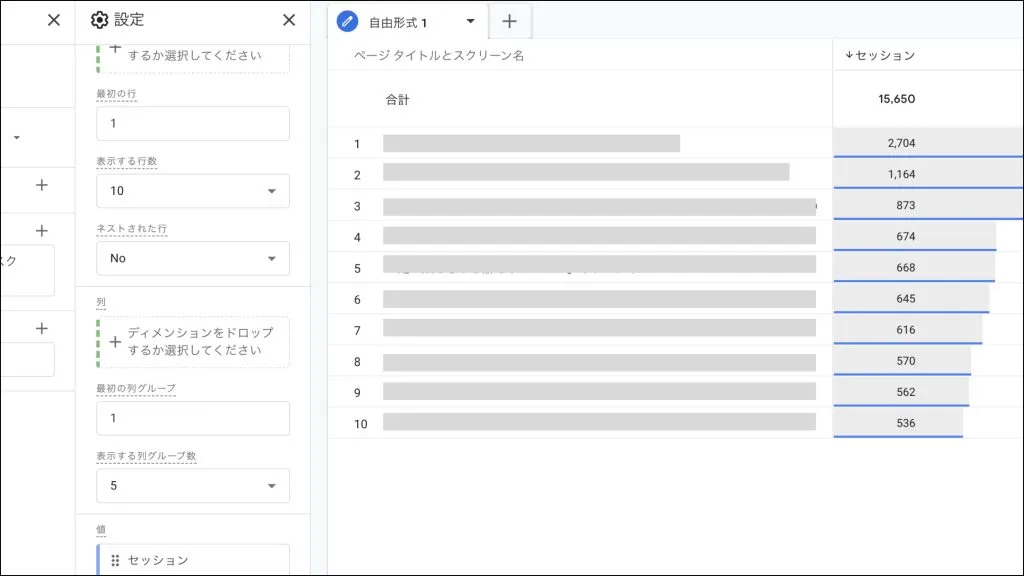Click the 表示する行数 label
This screenshot has height=576, width=1024.
coord(127,161)
